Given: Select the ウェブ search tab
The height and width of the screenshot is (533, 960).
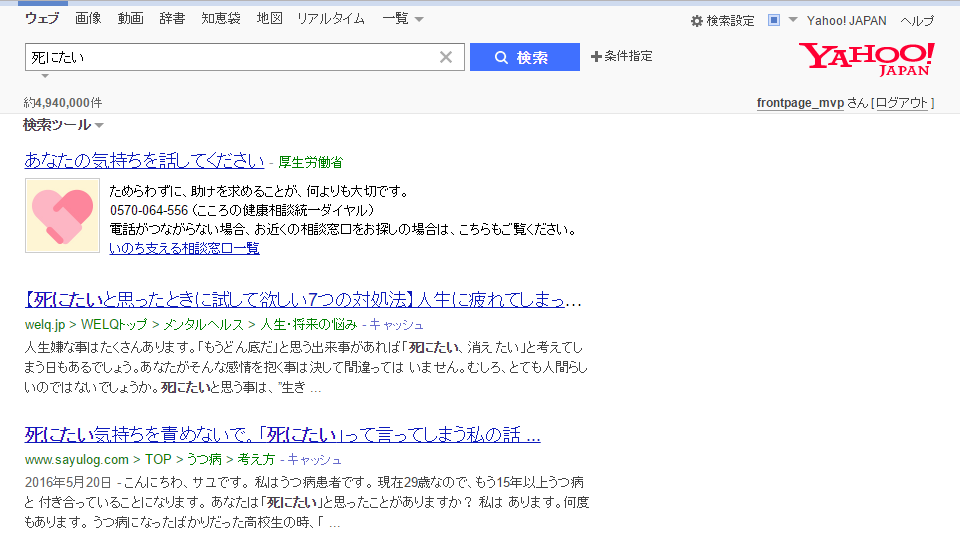Looking at the screenshot, I should (42, 18).
